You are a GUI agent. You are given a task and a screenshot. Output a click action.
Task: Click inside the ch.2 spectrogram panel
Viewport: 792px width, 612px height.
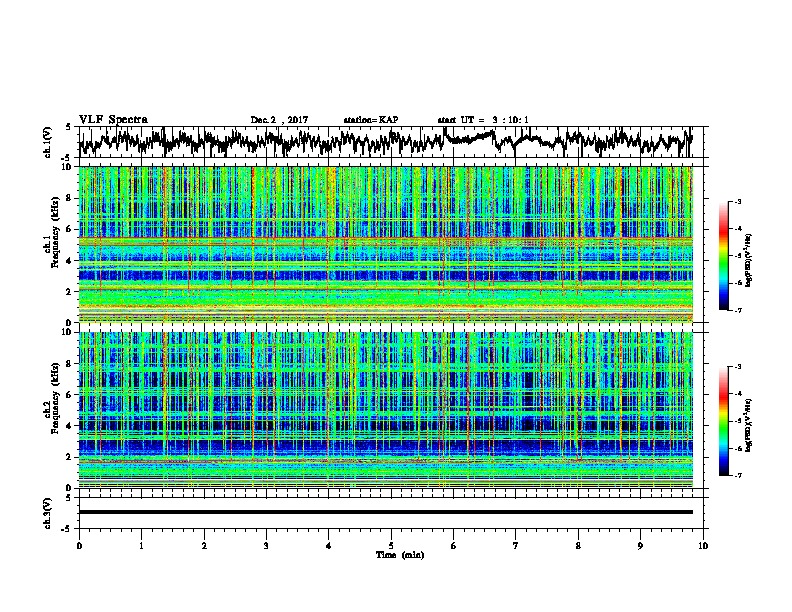click(x=386, y=410)
